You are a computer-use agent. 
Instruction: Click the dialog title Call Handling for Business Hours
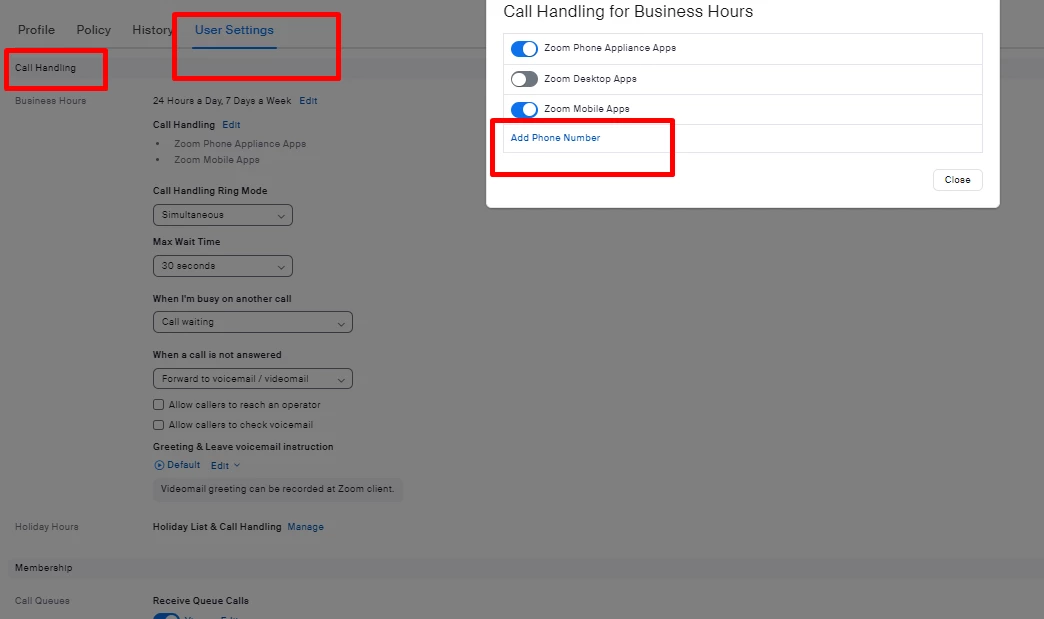point(628,11)
